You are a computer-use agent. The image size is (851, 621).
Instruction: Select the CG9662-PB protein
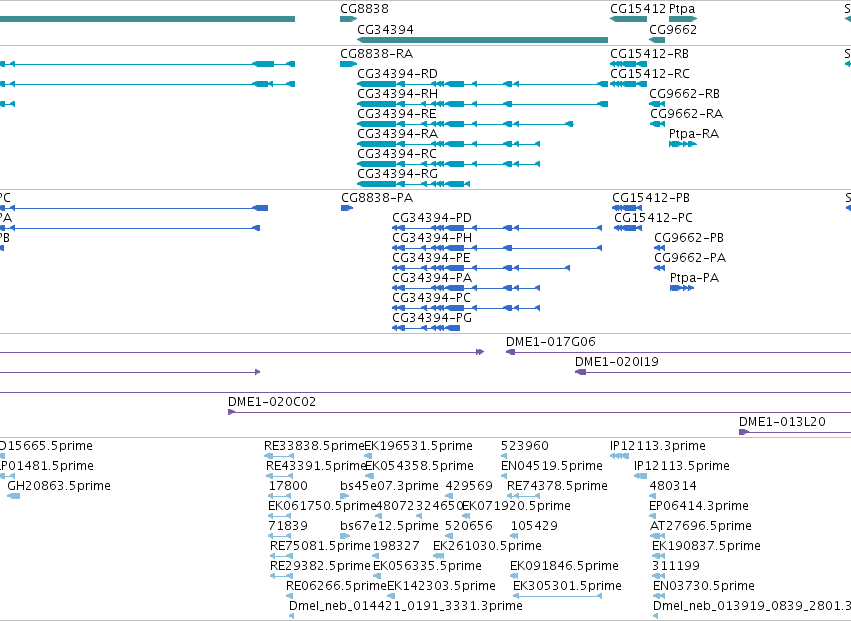tap(688, 238)
